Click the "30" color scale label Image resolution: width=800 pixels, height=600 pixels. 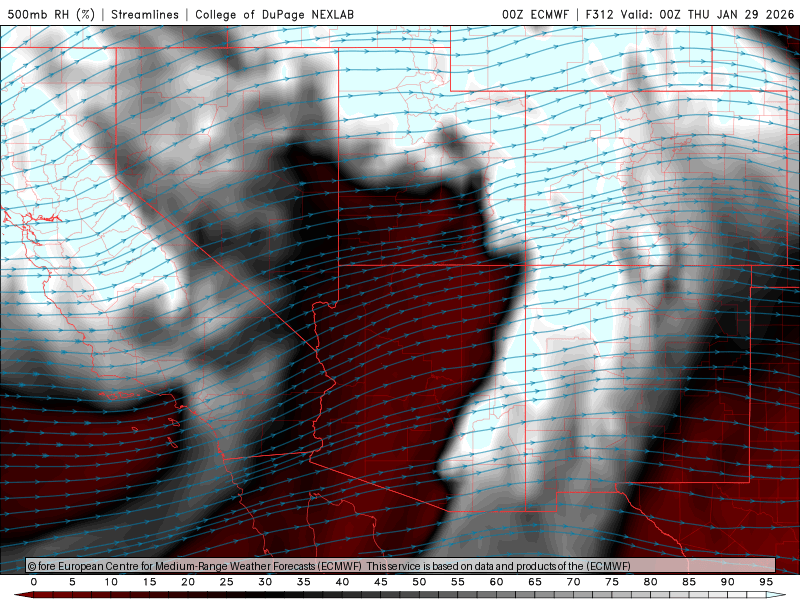pos(265,582)
